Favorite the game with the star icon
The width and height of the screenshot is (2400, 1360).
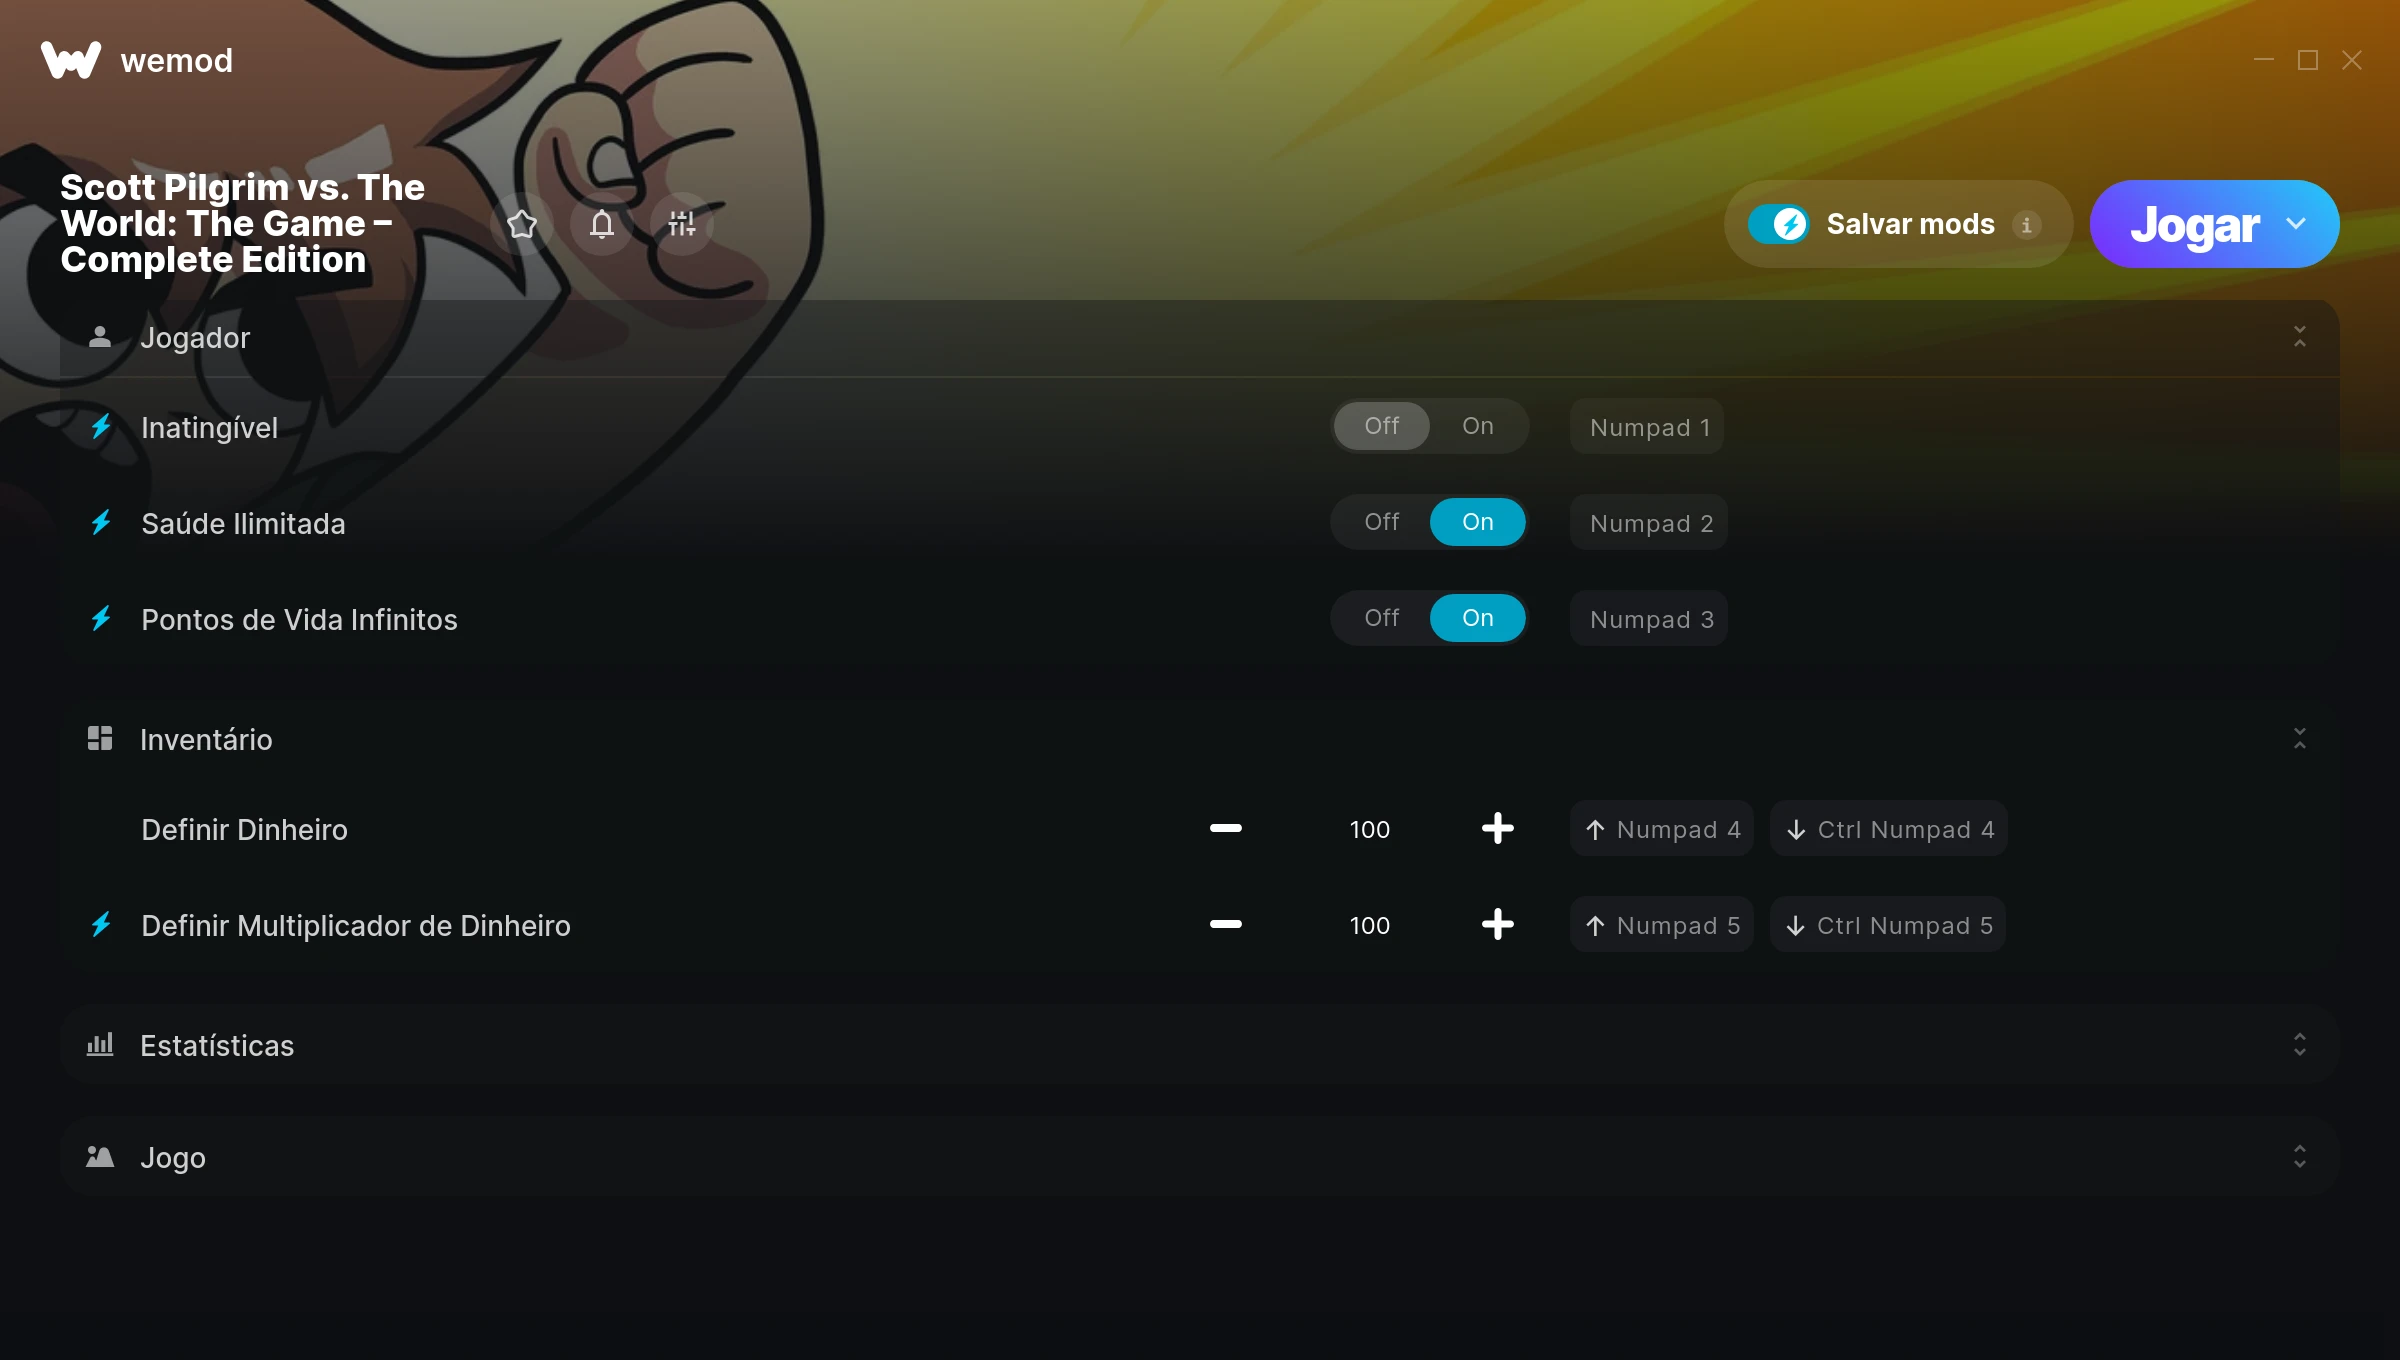522,224
